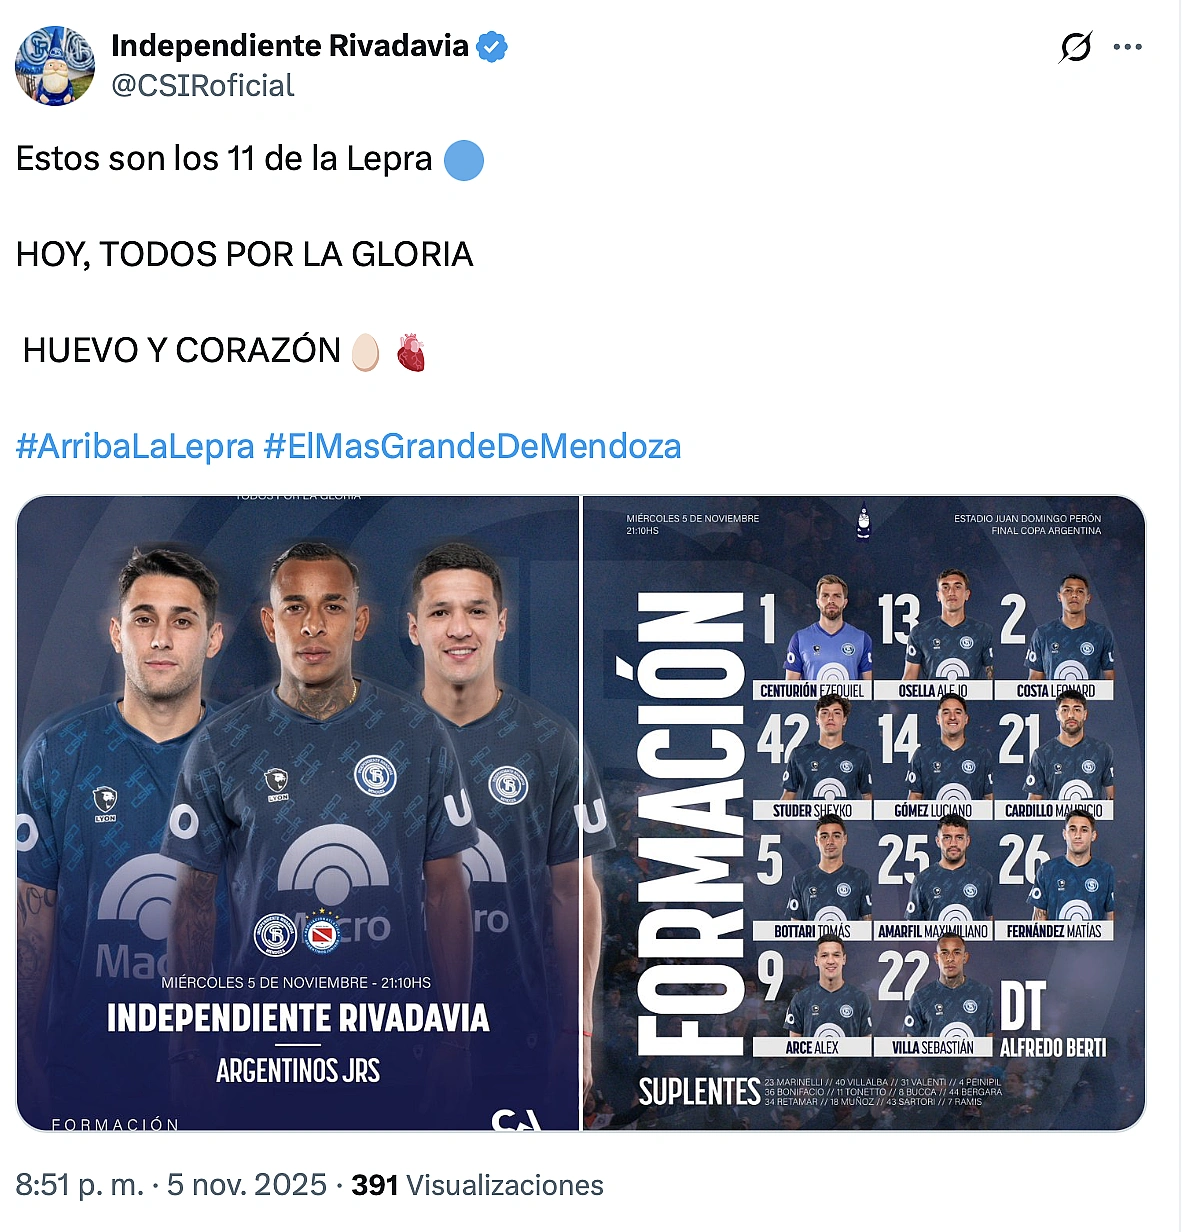1182x1232 pixels.
Task: Open the three-dot more options menu
Action: pos(1127,47)
